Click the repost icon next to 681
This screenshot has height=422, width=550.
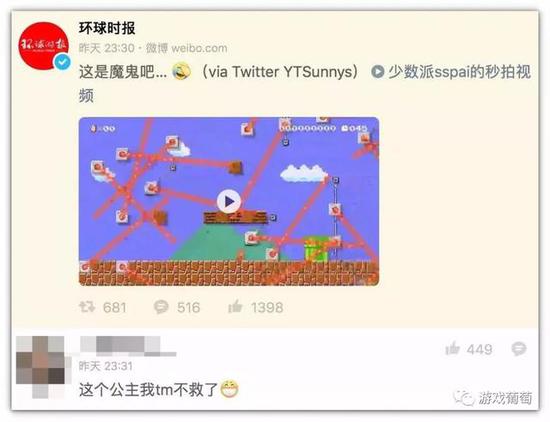point(87,307)
